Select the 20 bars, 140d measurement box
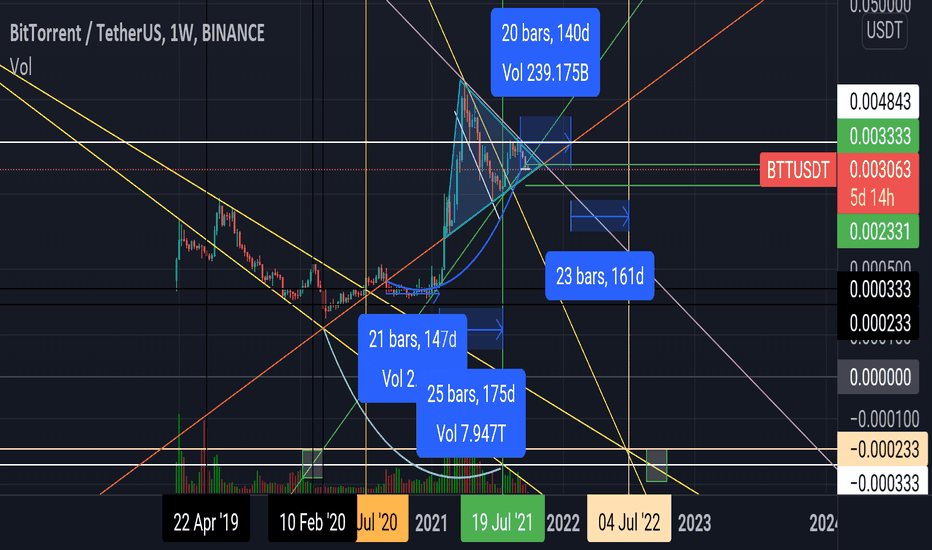Screen dimensions: 932x550 pyautogui.click(x=545, y=52)
